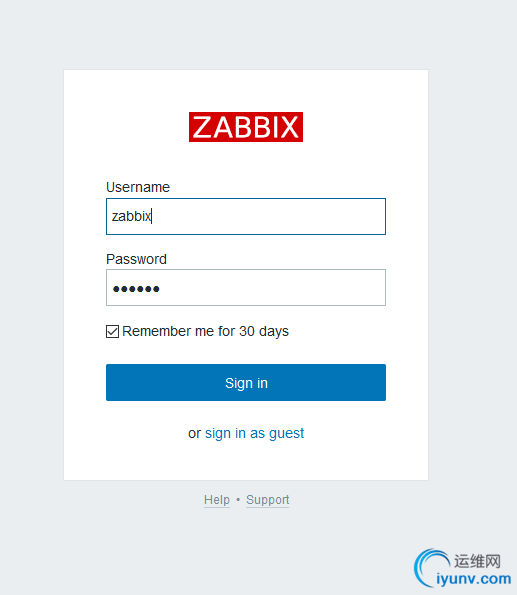Click the Username field label
This screenshot has height=595, width=517.
pos(138,187)
